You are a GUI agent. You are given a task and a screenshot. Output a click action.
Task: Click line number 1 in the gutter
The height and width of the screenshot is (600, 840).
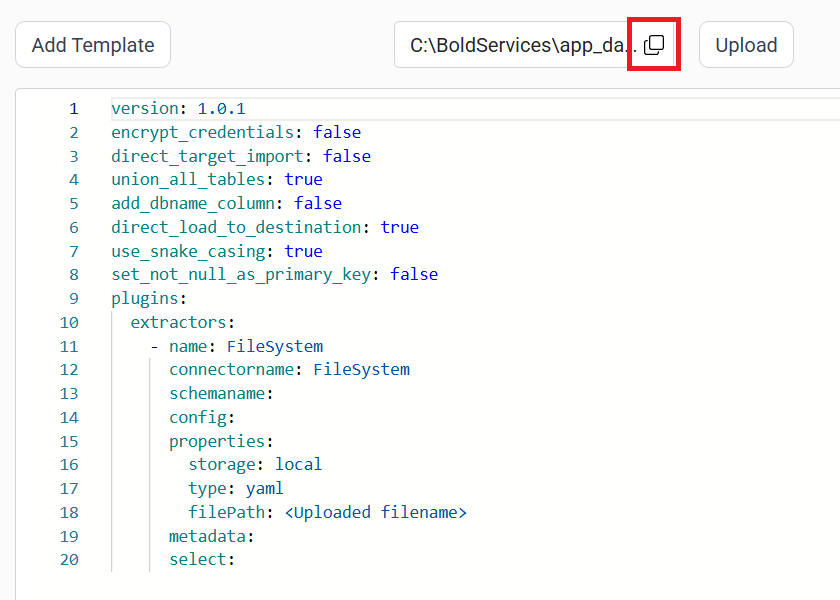(x=73, y=108)
